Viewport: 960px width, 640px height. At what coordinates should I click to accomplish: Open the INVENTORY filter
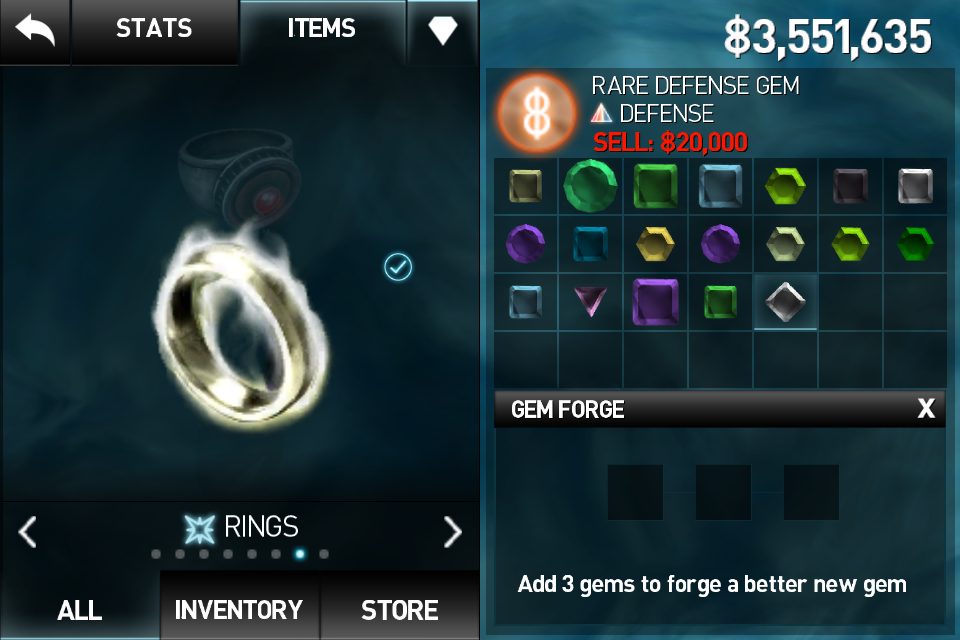pos(239,609)
